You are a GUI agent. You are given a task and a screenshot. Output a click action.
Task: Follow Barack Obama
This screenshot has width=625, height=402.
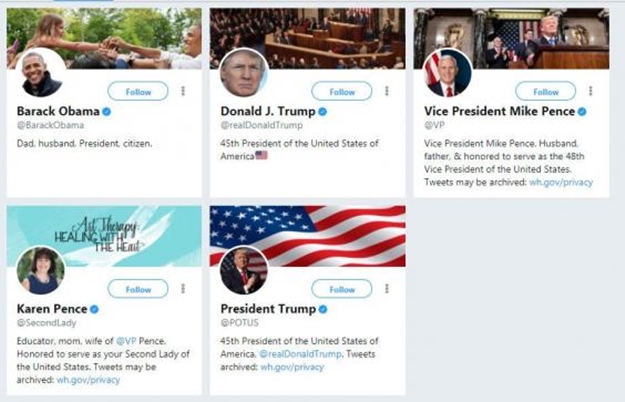(137, 91)
